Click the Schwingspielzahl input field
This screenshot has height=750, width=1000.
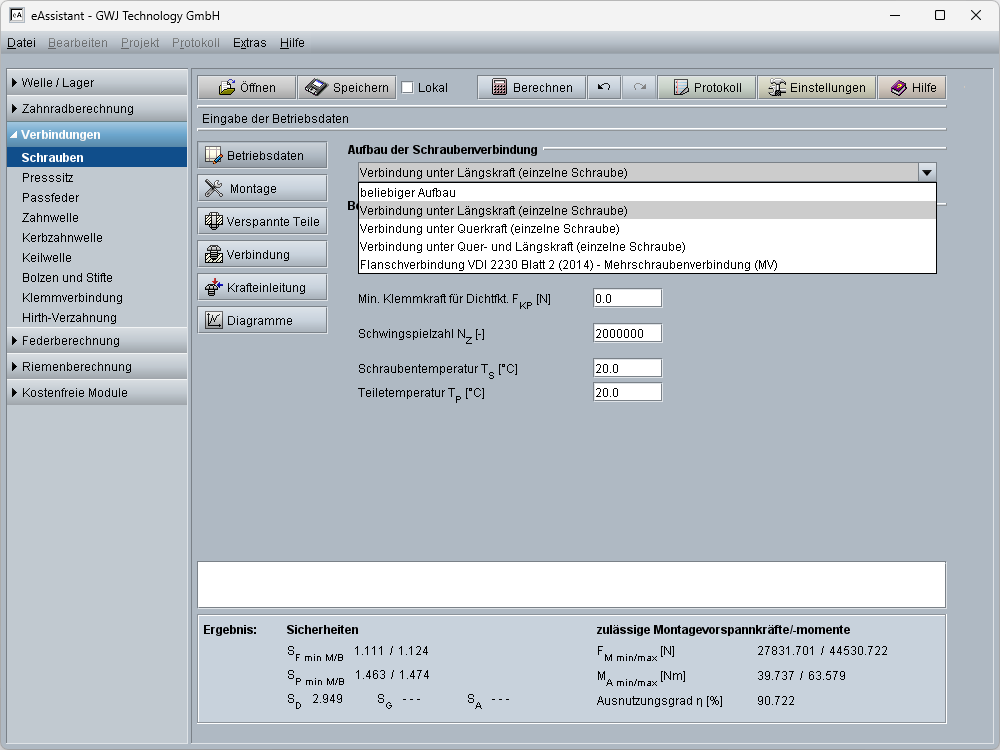coord(627,333)
